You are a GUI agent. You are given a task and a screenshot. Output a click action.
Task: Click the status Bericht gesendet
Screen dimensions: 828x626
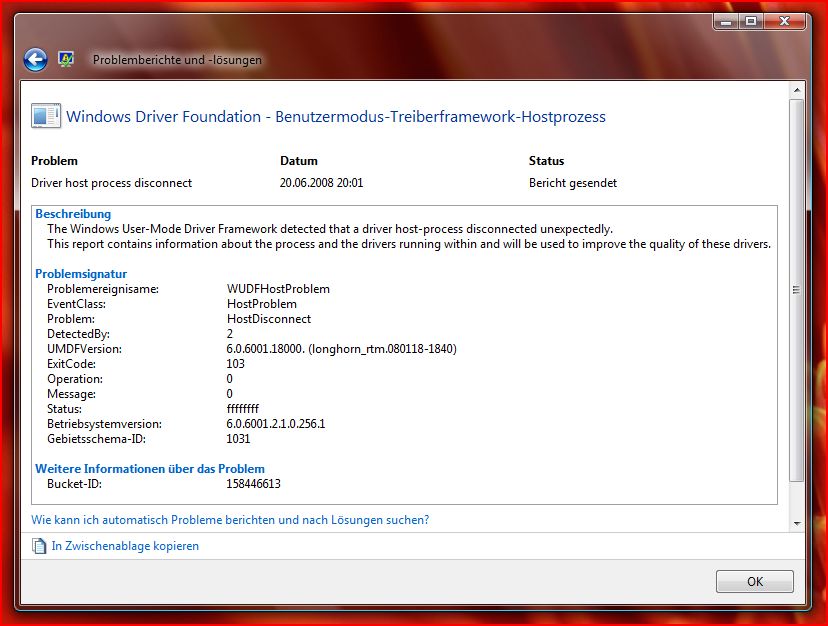[x=572, y=183]
